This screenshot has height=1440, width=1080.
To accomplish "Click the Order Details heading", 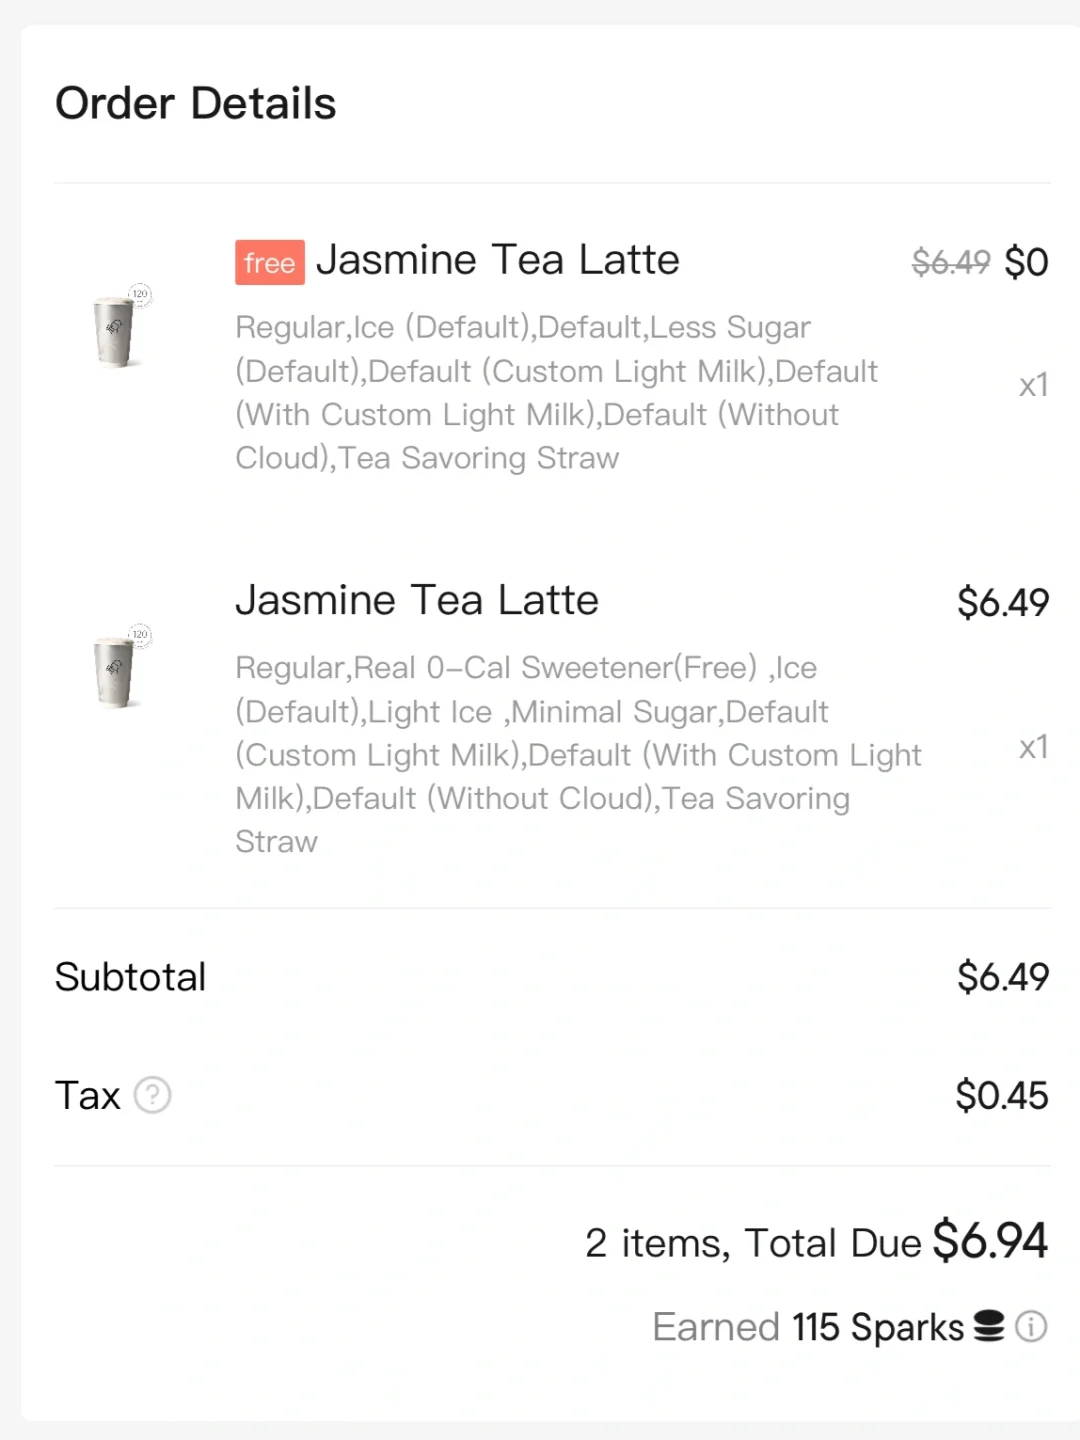I will (x=196, y=103).
